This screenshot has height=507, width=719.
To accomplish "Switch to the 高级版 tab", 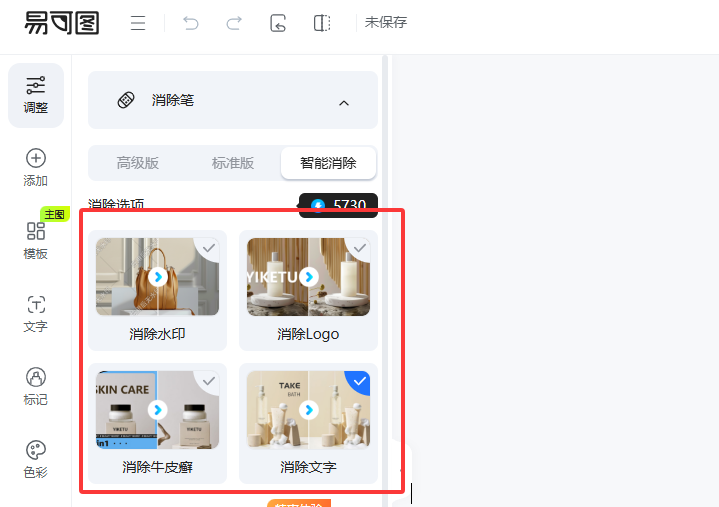I will [x=138, y=163].
